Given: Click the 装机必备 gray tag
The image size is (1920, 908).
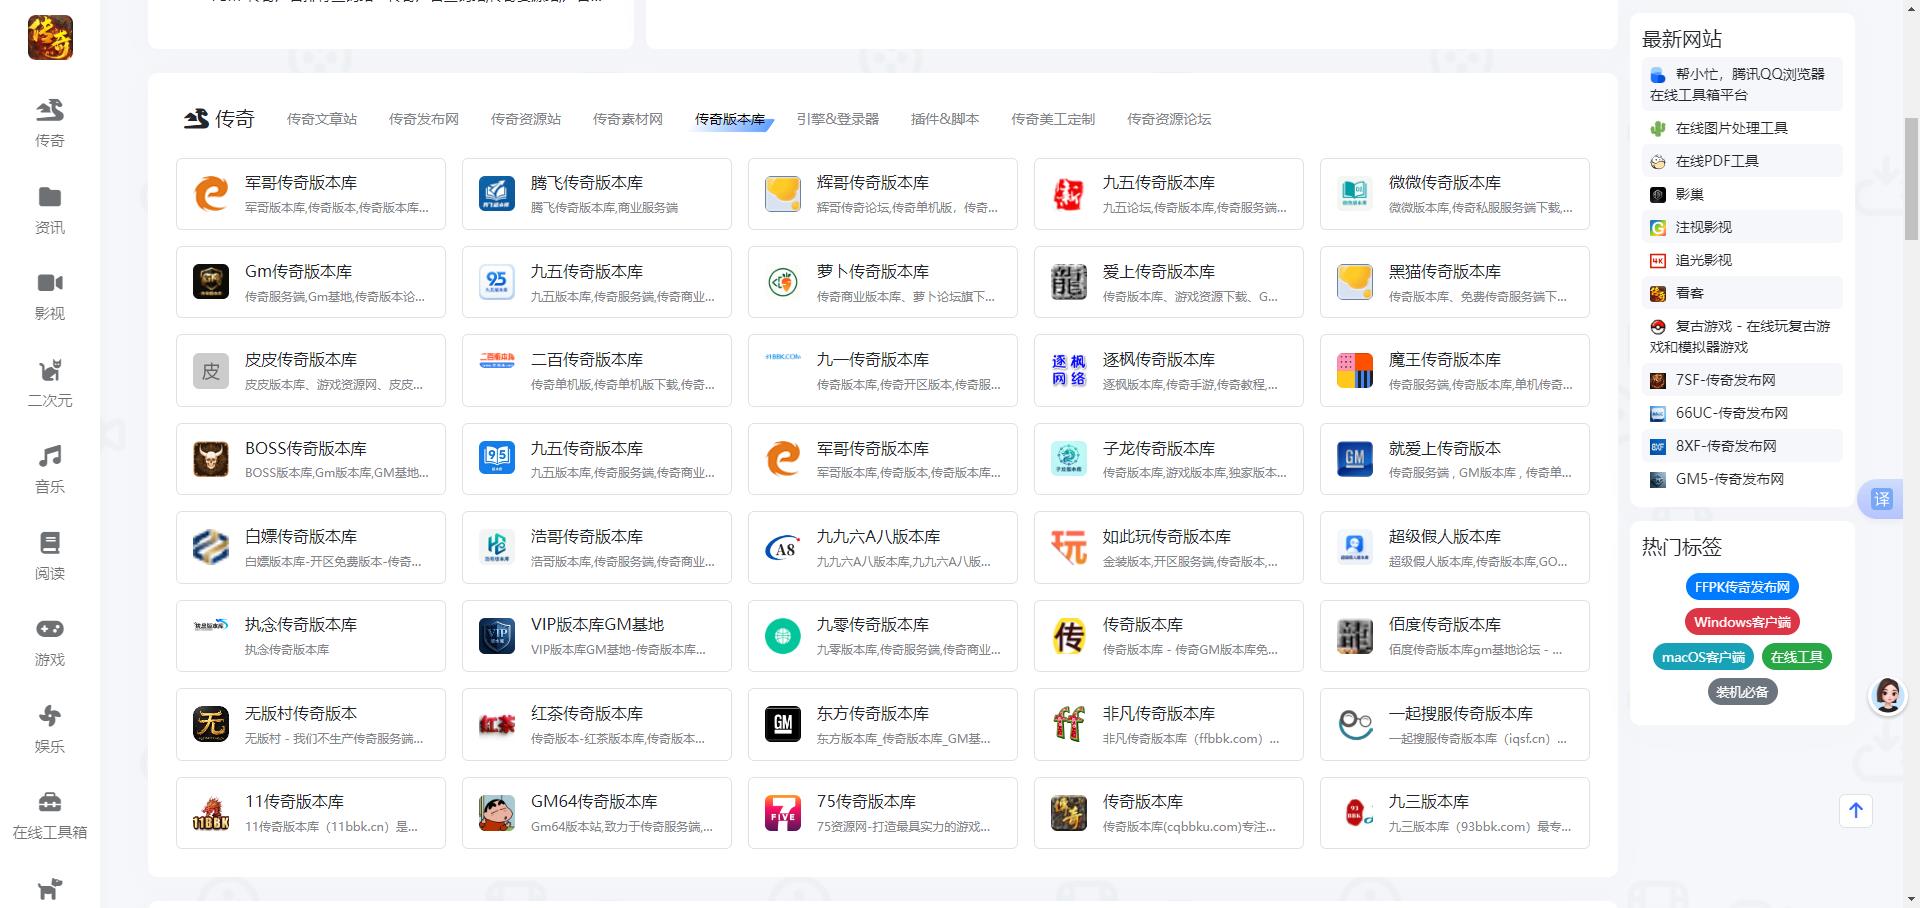Looking at the screenshot, I should tap(1742, 692).
